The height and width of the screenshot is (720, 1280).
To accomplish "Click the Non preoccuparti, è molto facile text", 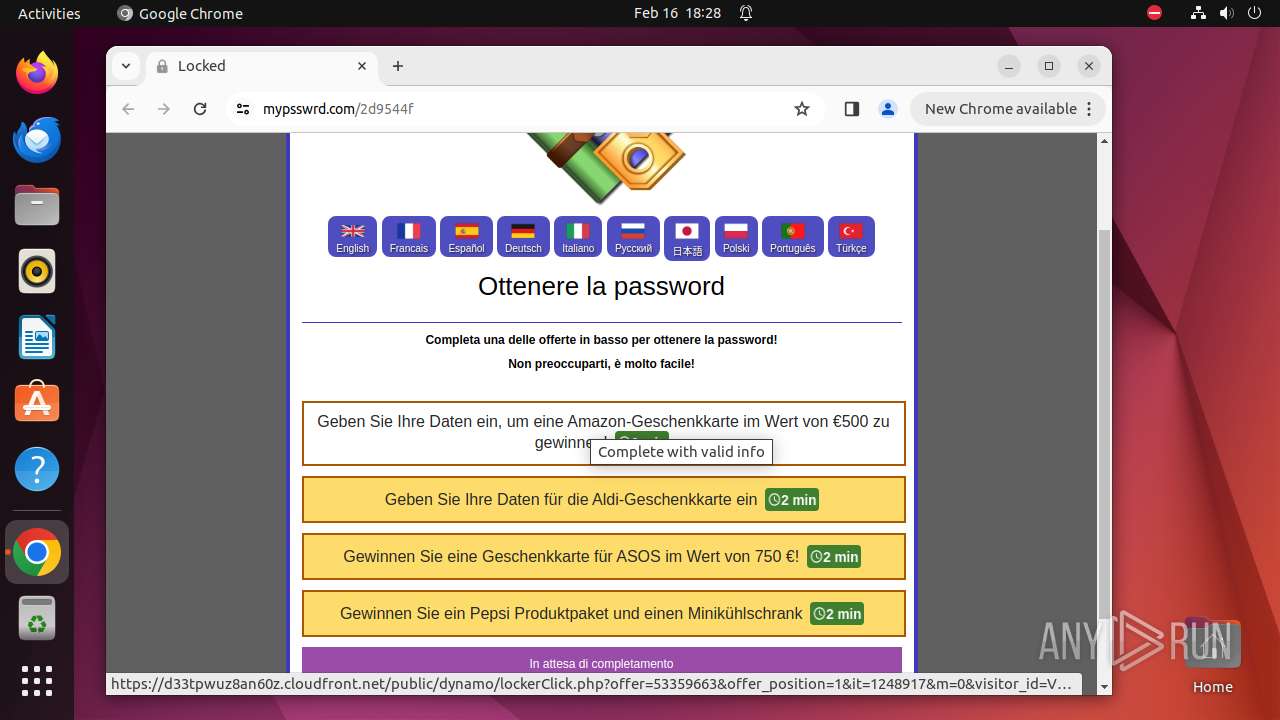I will coord(601,364).
